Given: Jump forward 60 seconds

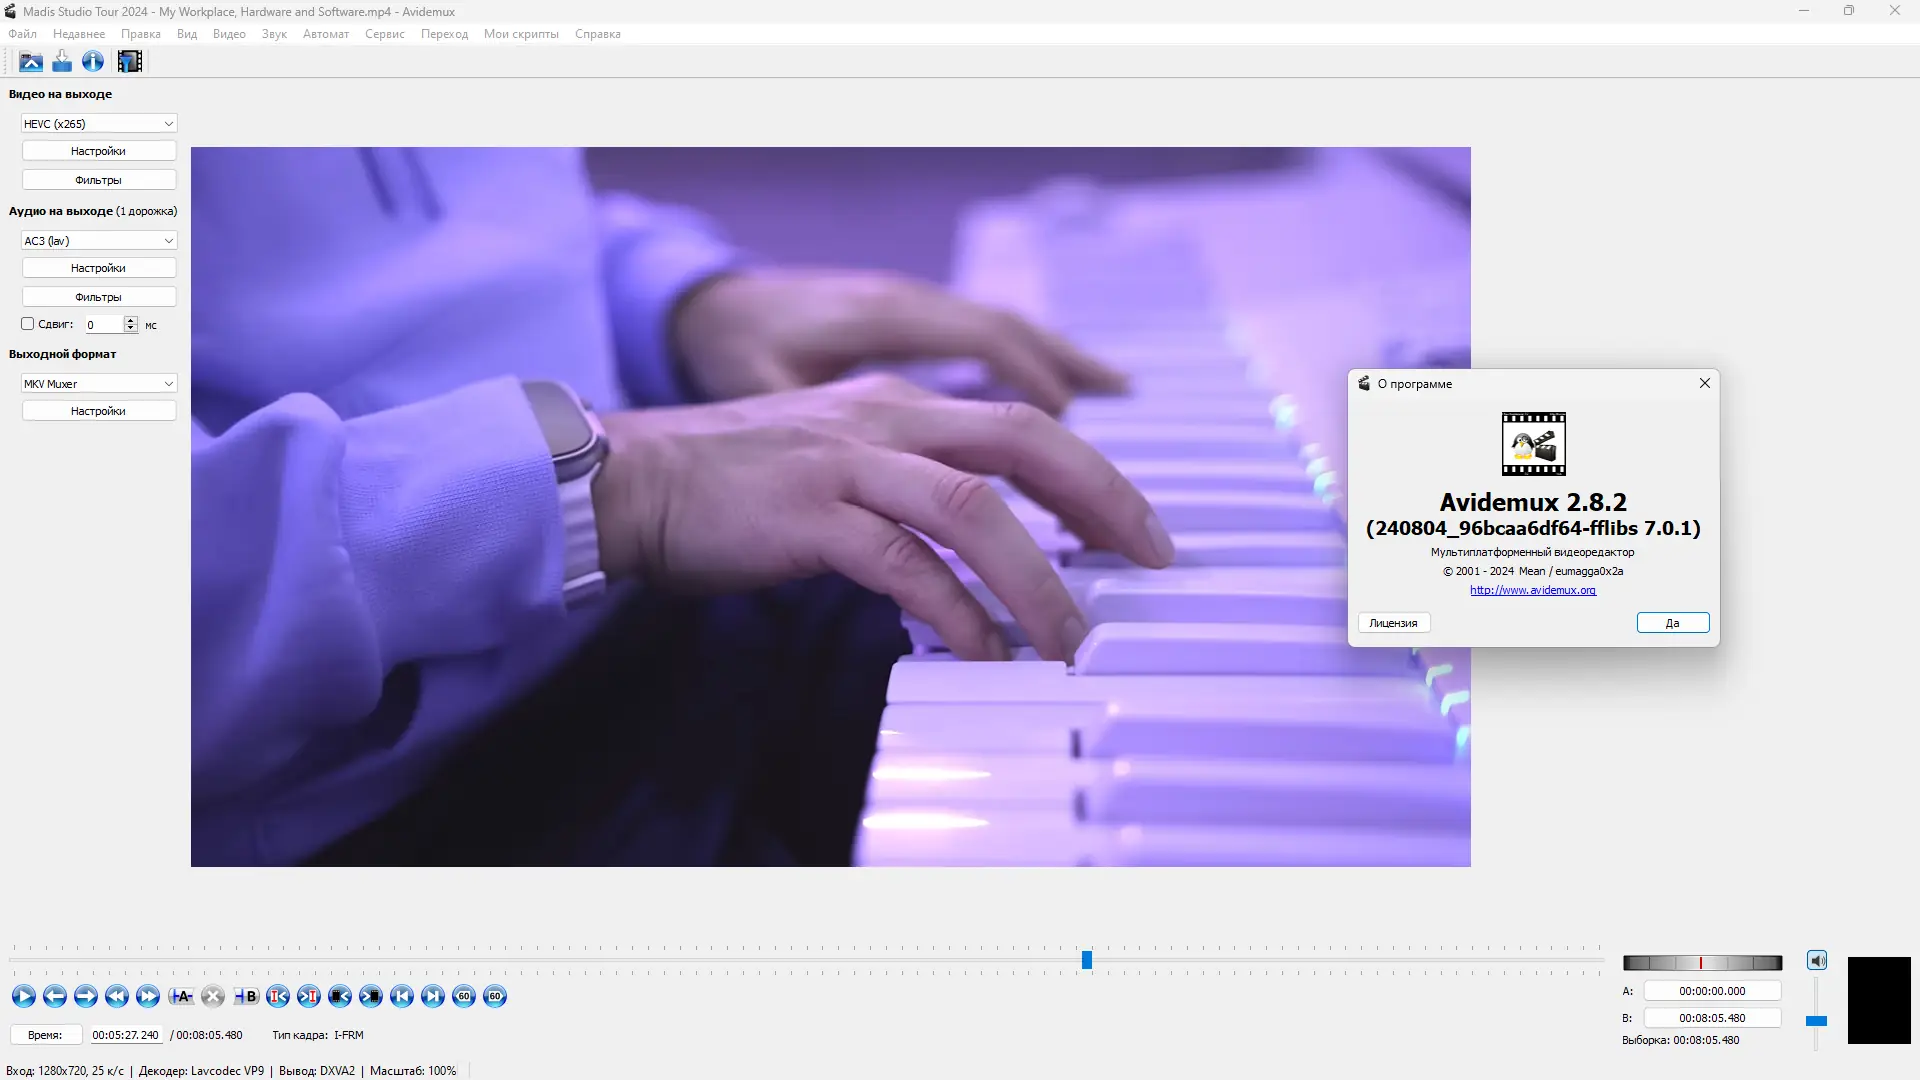Looking at the screenshot, I should 495,996.
